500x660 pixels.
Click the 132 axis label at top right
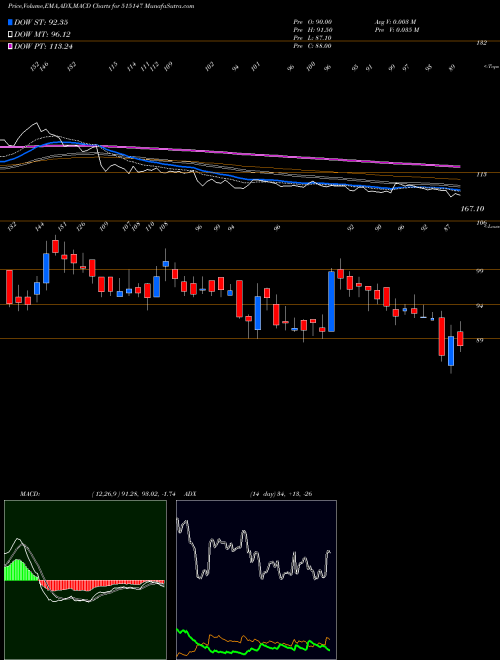[x=482, y=43]
